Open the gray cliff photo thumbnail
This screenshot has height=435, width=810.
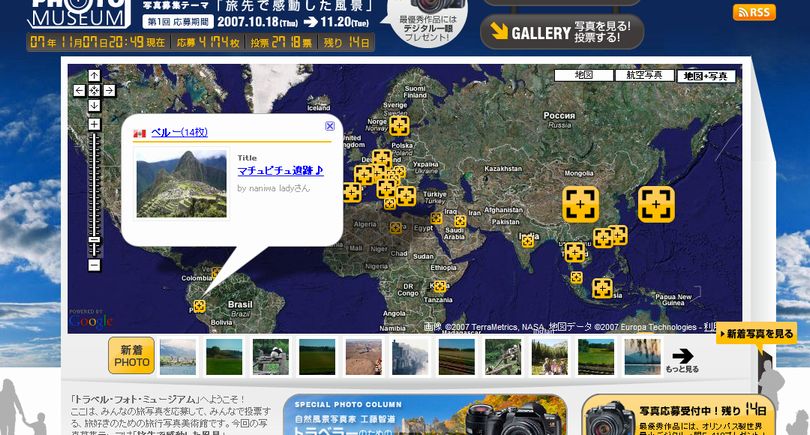point(410,356)
